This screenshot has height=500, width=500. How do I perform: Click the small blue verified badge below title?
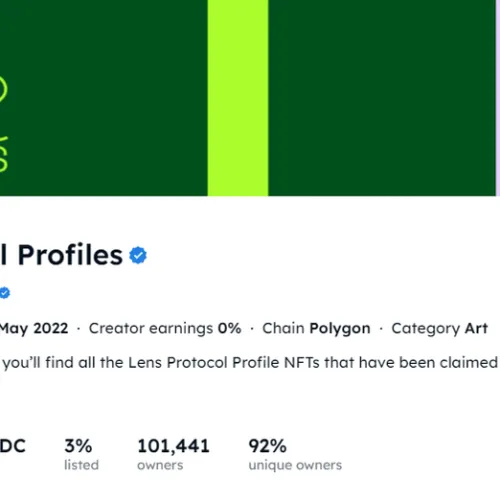[x=5, y=293]
